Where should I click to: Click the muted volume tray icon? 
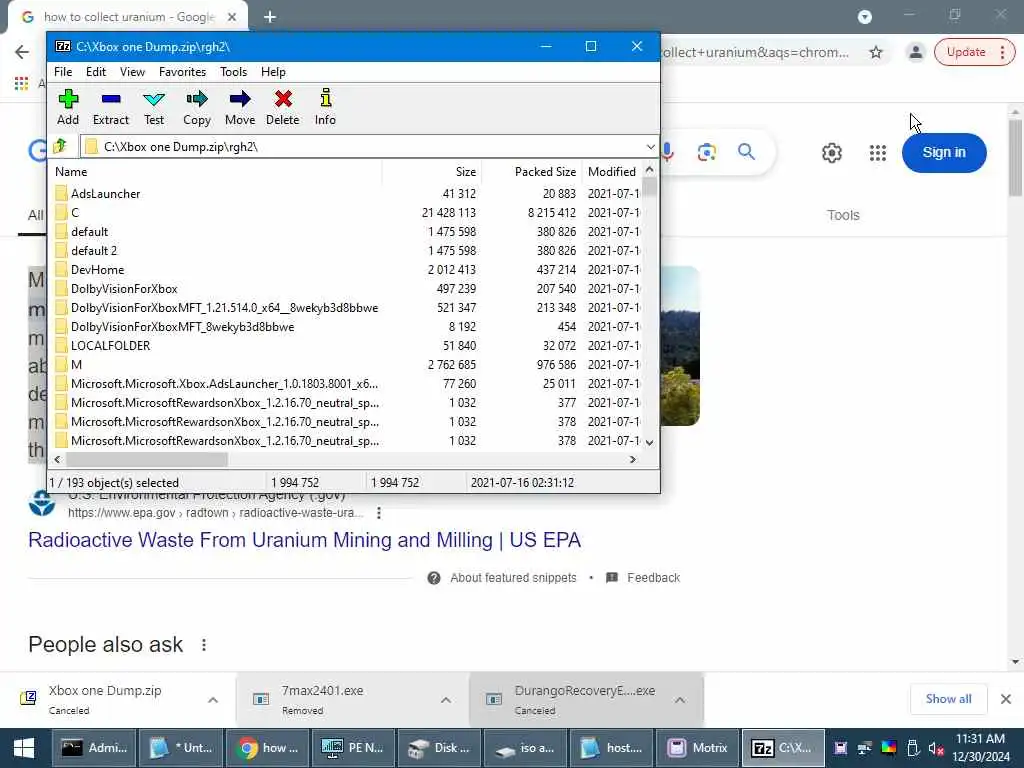pyautogui.click(x=936, y=748)
